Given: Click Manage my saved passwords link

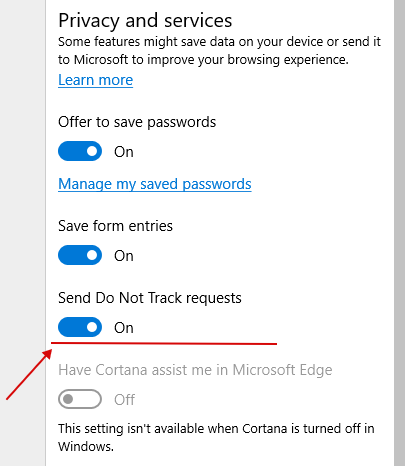Looking at the screenshot, I should click(x=155, y=184).
